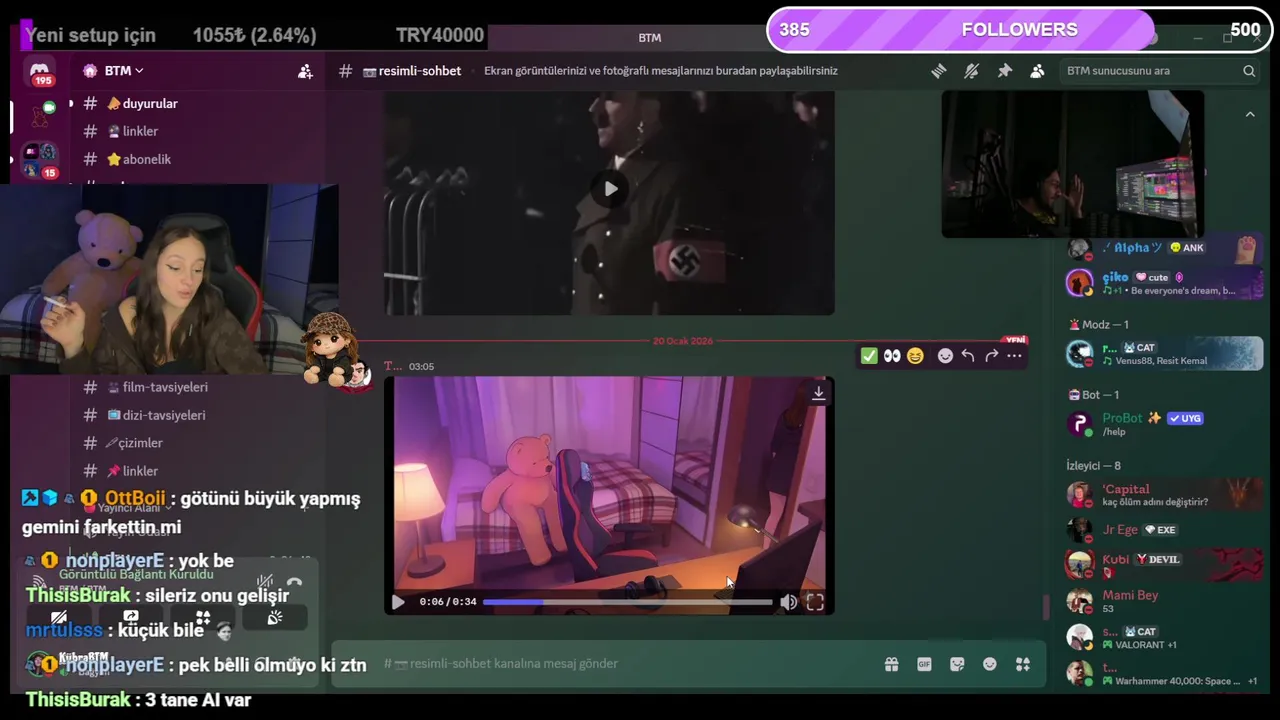Click the search magnifier icon
Viewport: 1280px width, 720px height.
point(1249,71)
